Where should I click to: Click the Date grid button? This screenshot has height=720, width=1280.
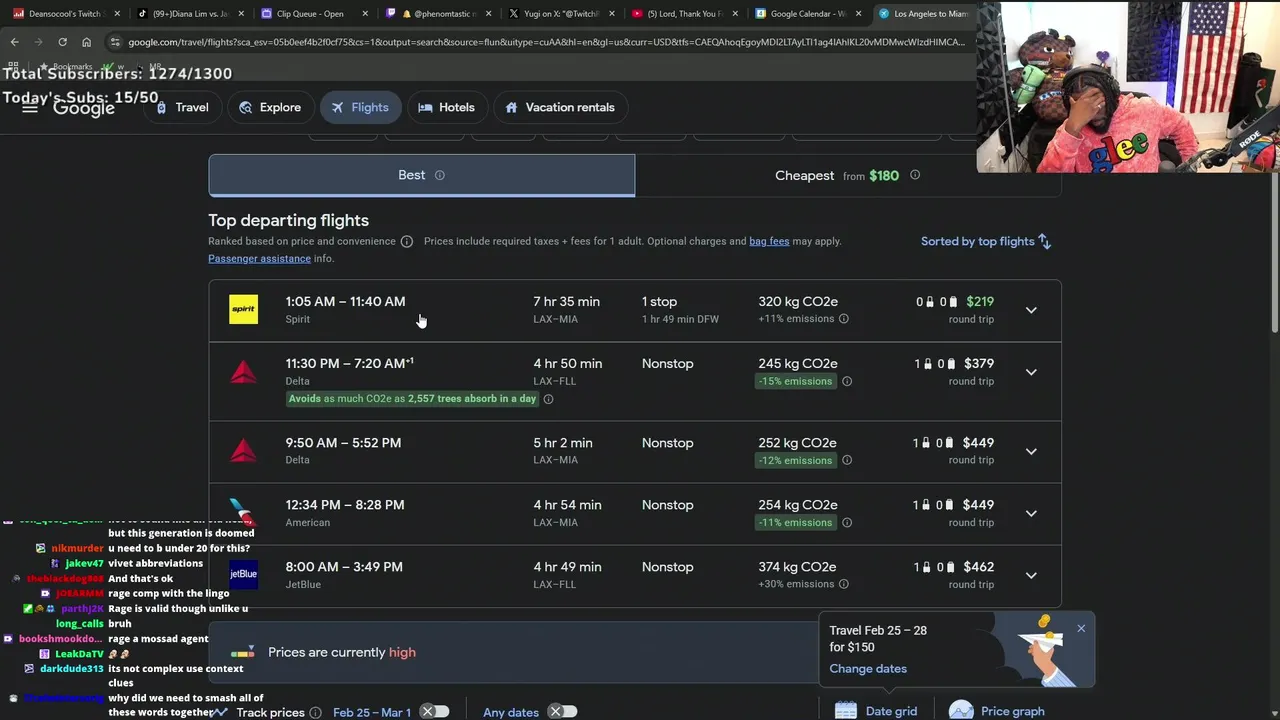pos(877,710)
